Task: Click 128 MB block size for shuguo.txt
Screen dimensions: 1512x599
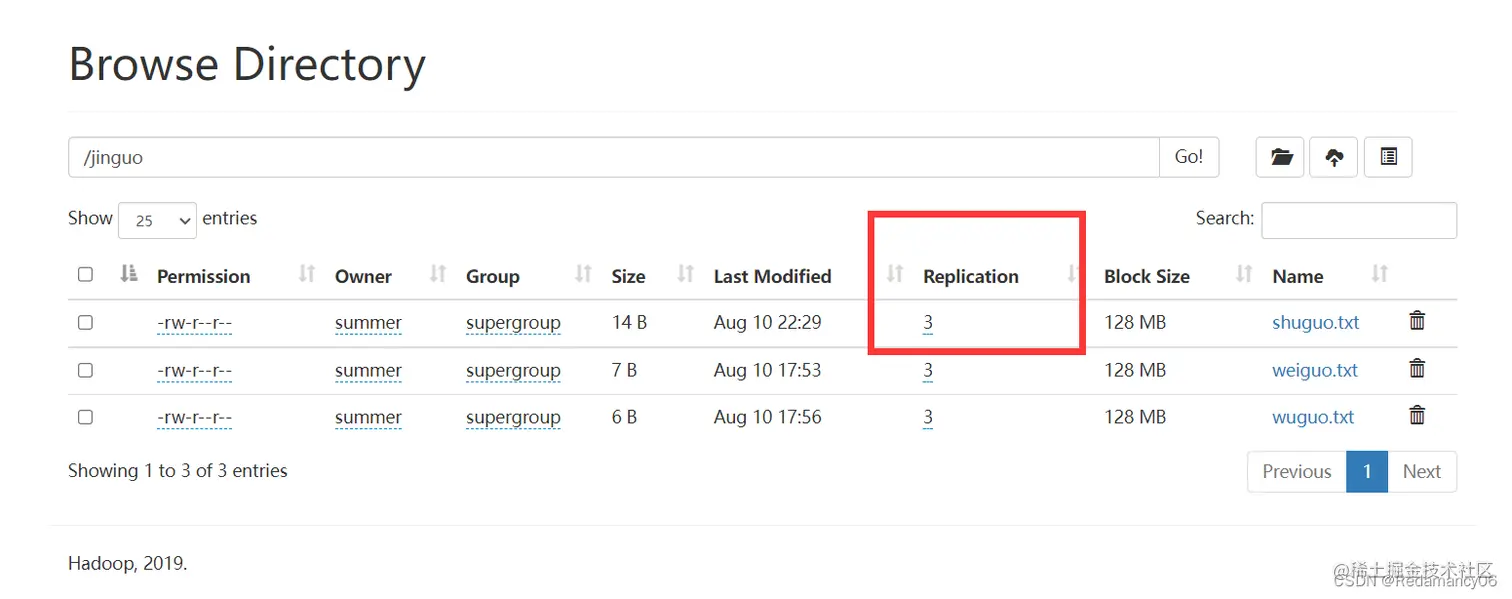Action: [x=1135, y=323]
